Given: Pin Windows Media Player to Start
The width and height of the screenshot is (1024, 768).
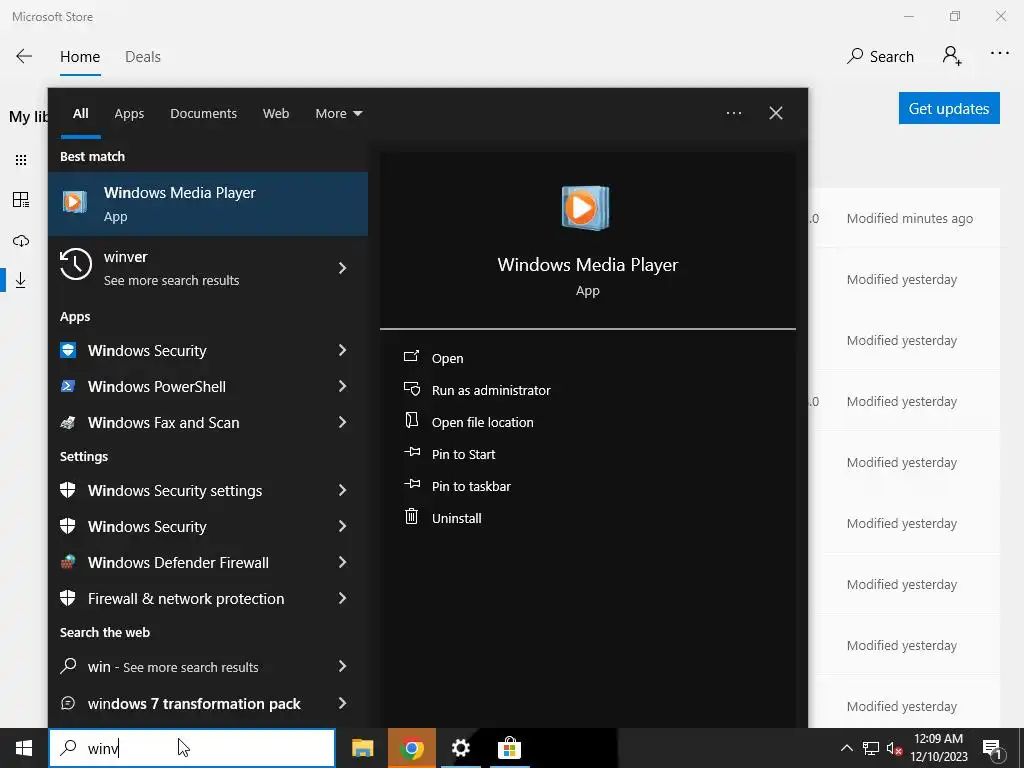Looking at the screenshot, I should (x=464, y=455).
